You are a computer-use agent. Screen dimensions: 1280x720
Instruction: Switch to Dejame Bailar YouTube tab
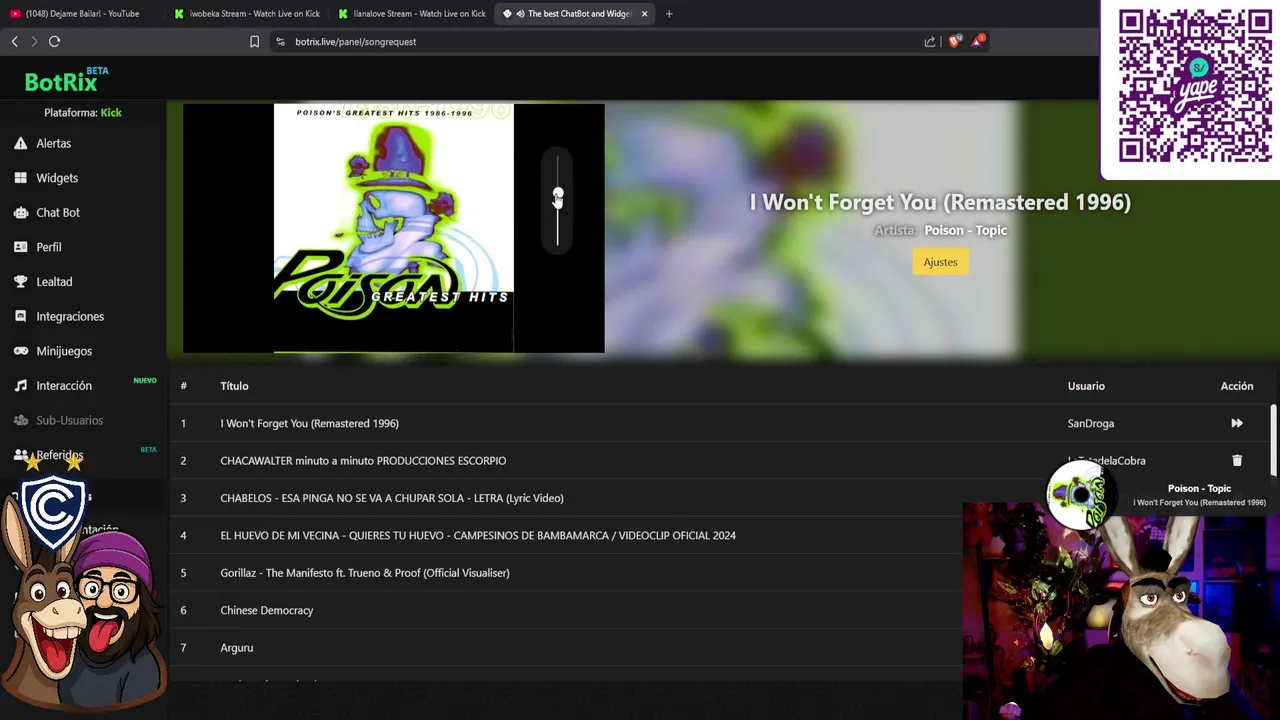(x=82, y=14)
